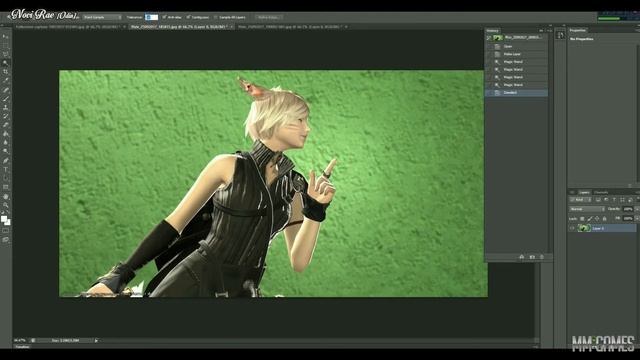Select the Hand tool
The height and width of the screenshot is (360, 640).
[x=5, y=196]
